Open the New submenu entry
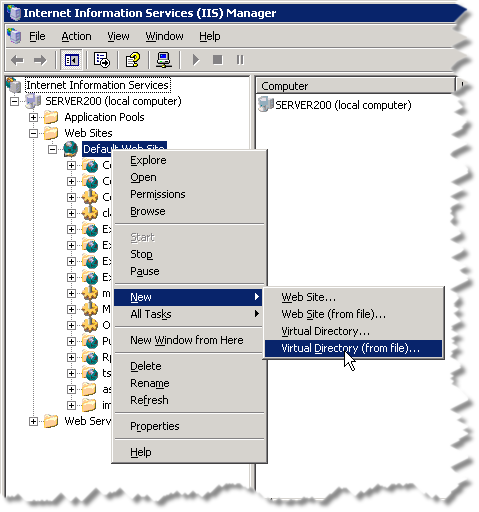Screen dimensions: 479x512 (188, 297)
